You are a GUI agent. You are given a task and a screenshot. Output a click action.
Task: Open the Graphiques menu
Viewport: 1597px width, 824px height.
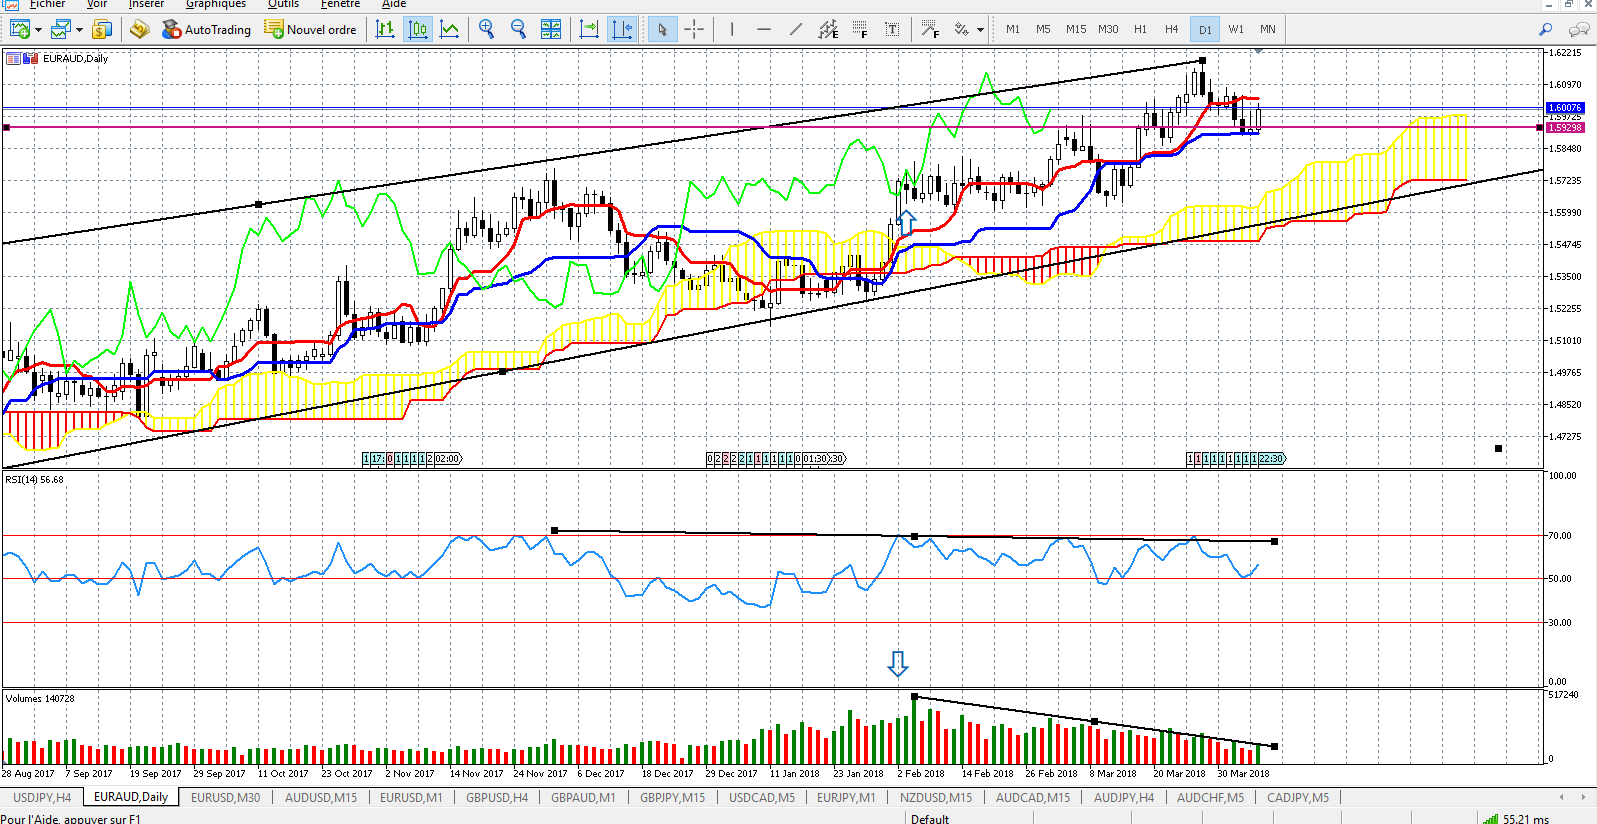point(215,4)
